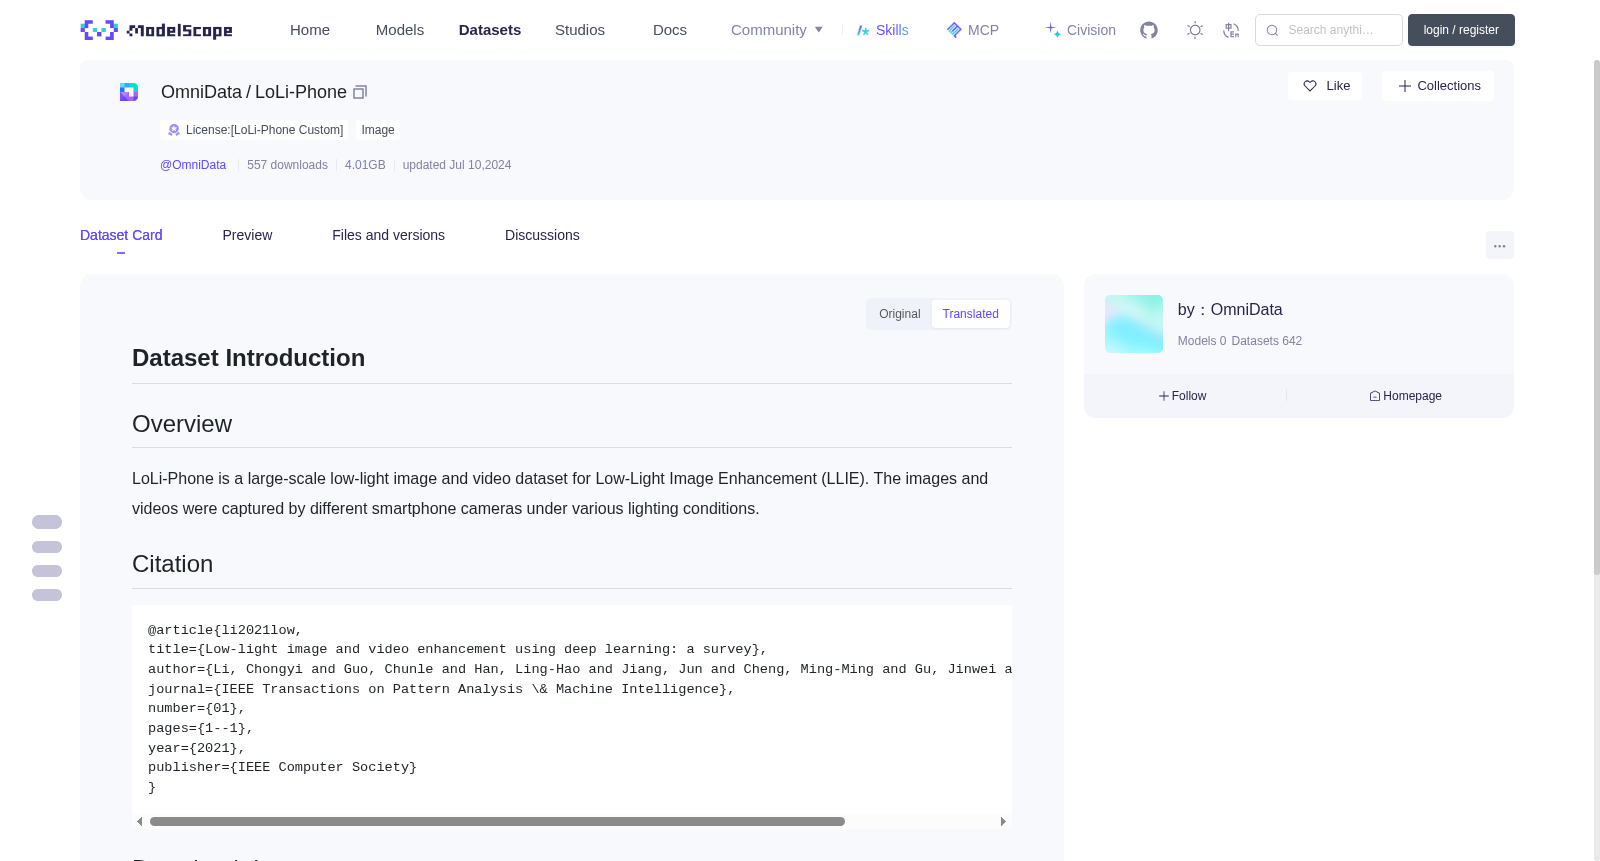Click the "Datasets 642" count
The image size is (1600, 861).
click(1267, 341)
